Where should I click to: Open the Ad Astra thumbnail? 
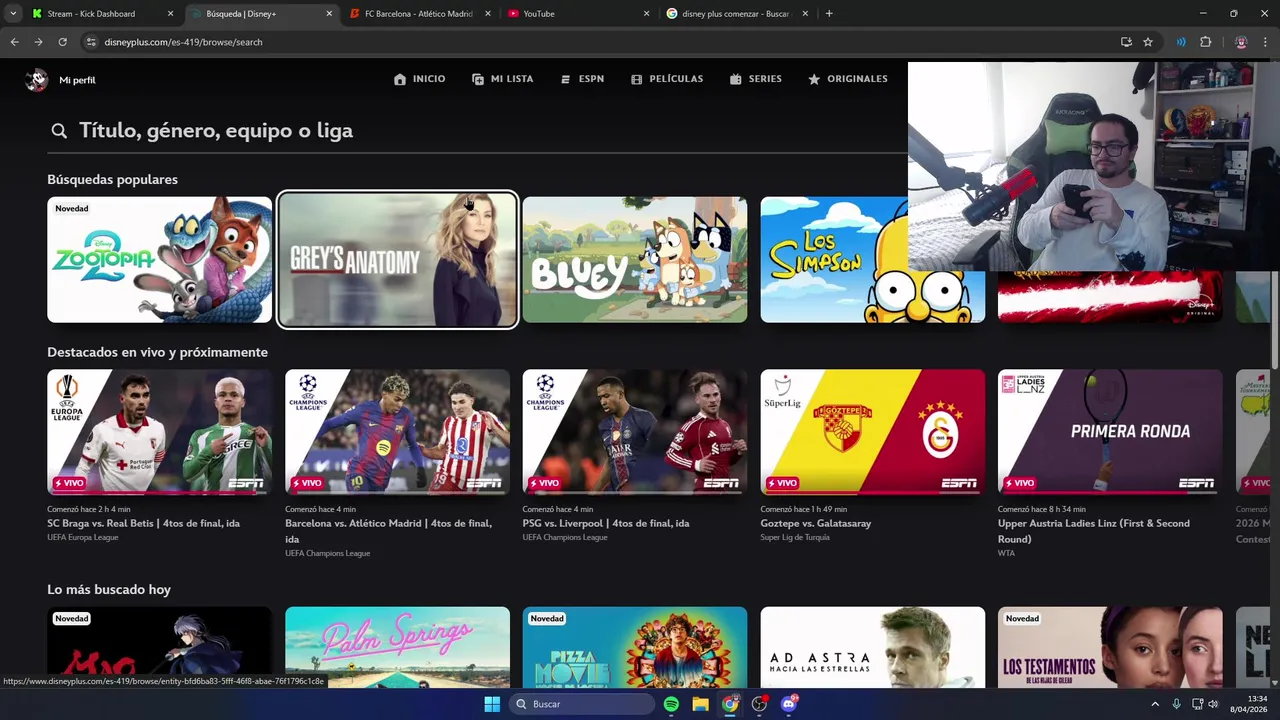[x=873, y=647]
